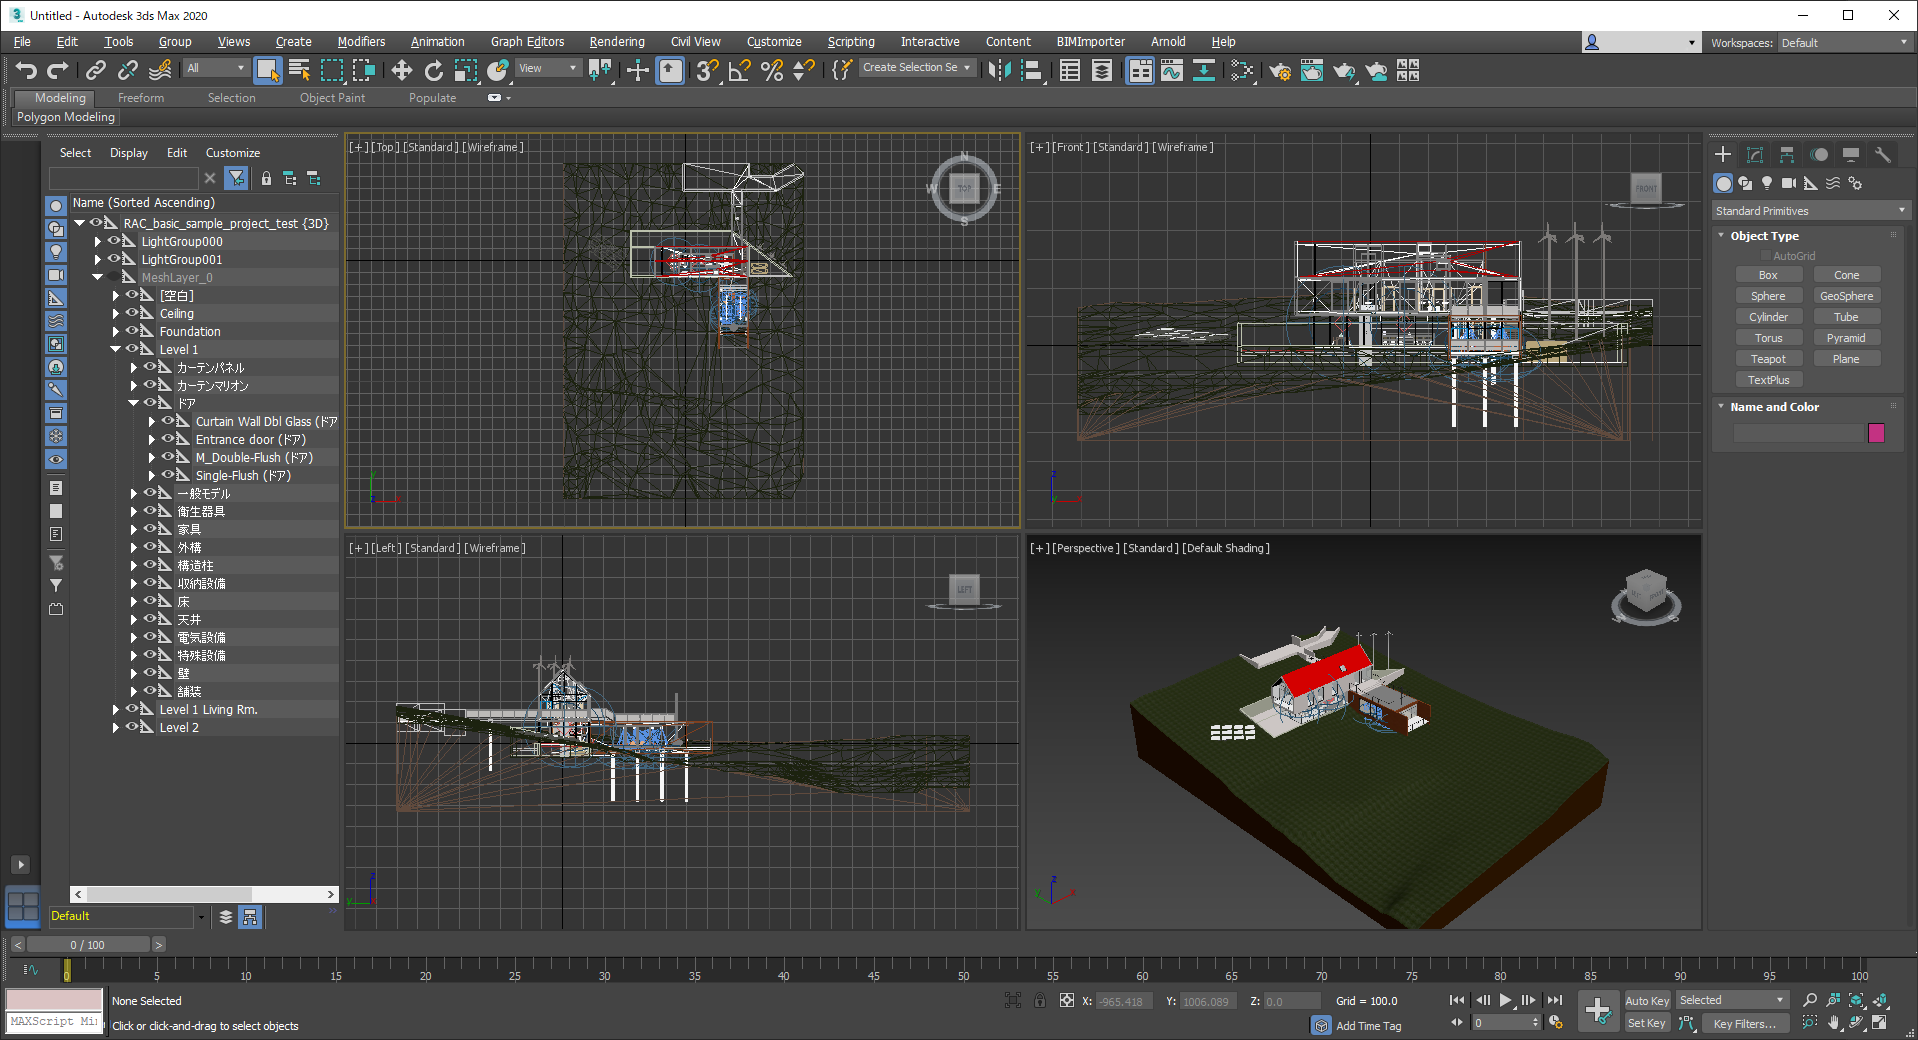Hide the Foundation layer using its eye icon
The height and width of the screenshot is (1040, 1918).
pos(132,331)
